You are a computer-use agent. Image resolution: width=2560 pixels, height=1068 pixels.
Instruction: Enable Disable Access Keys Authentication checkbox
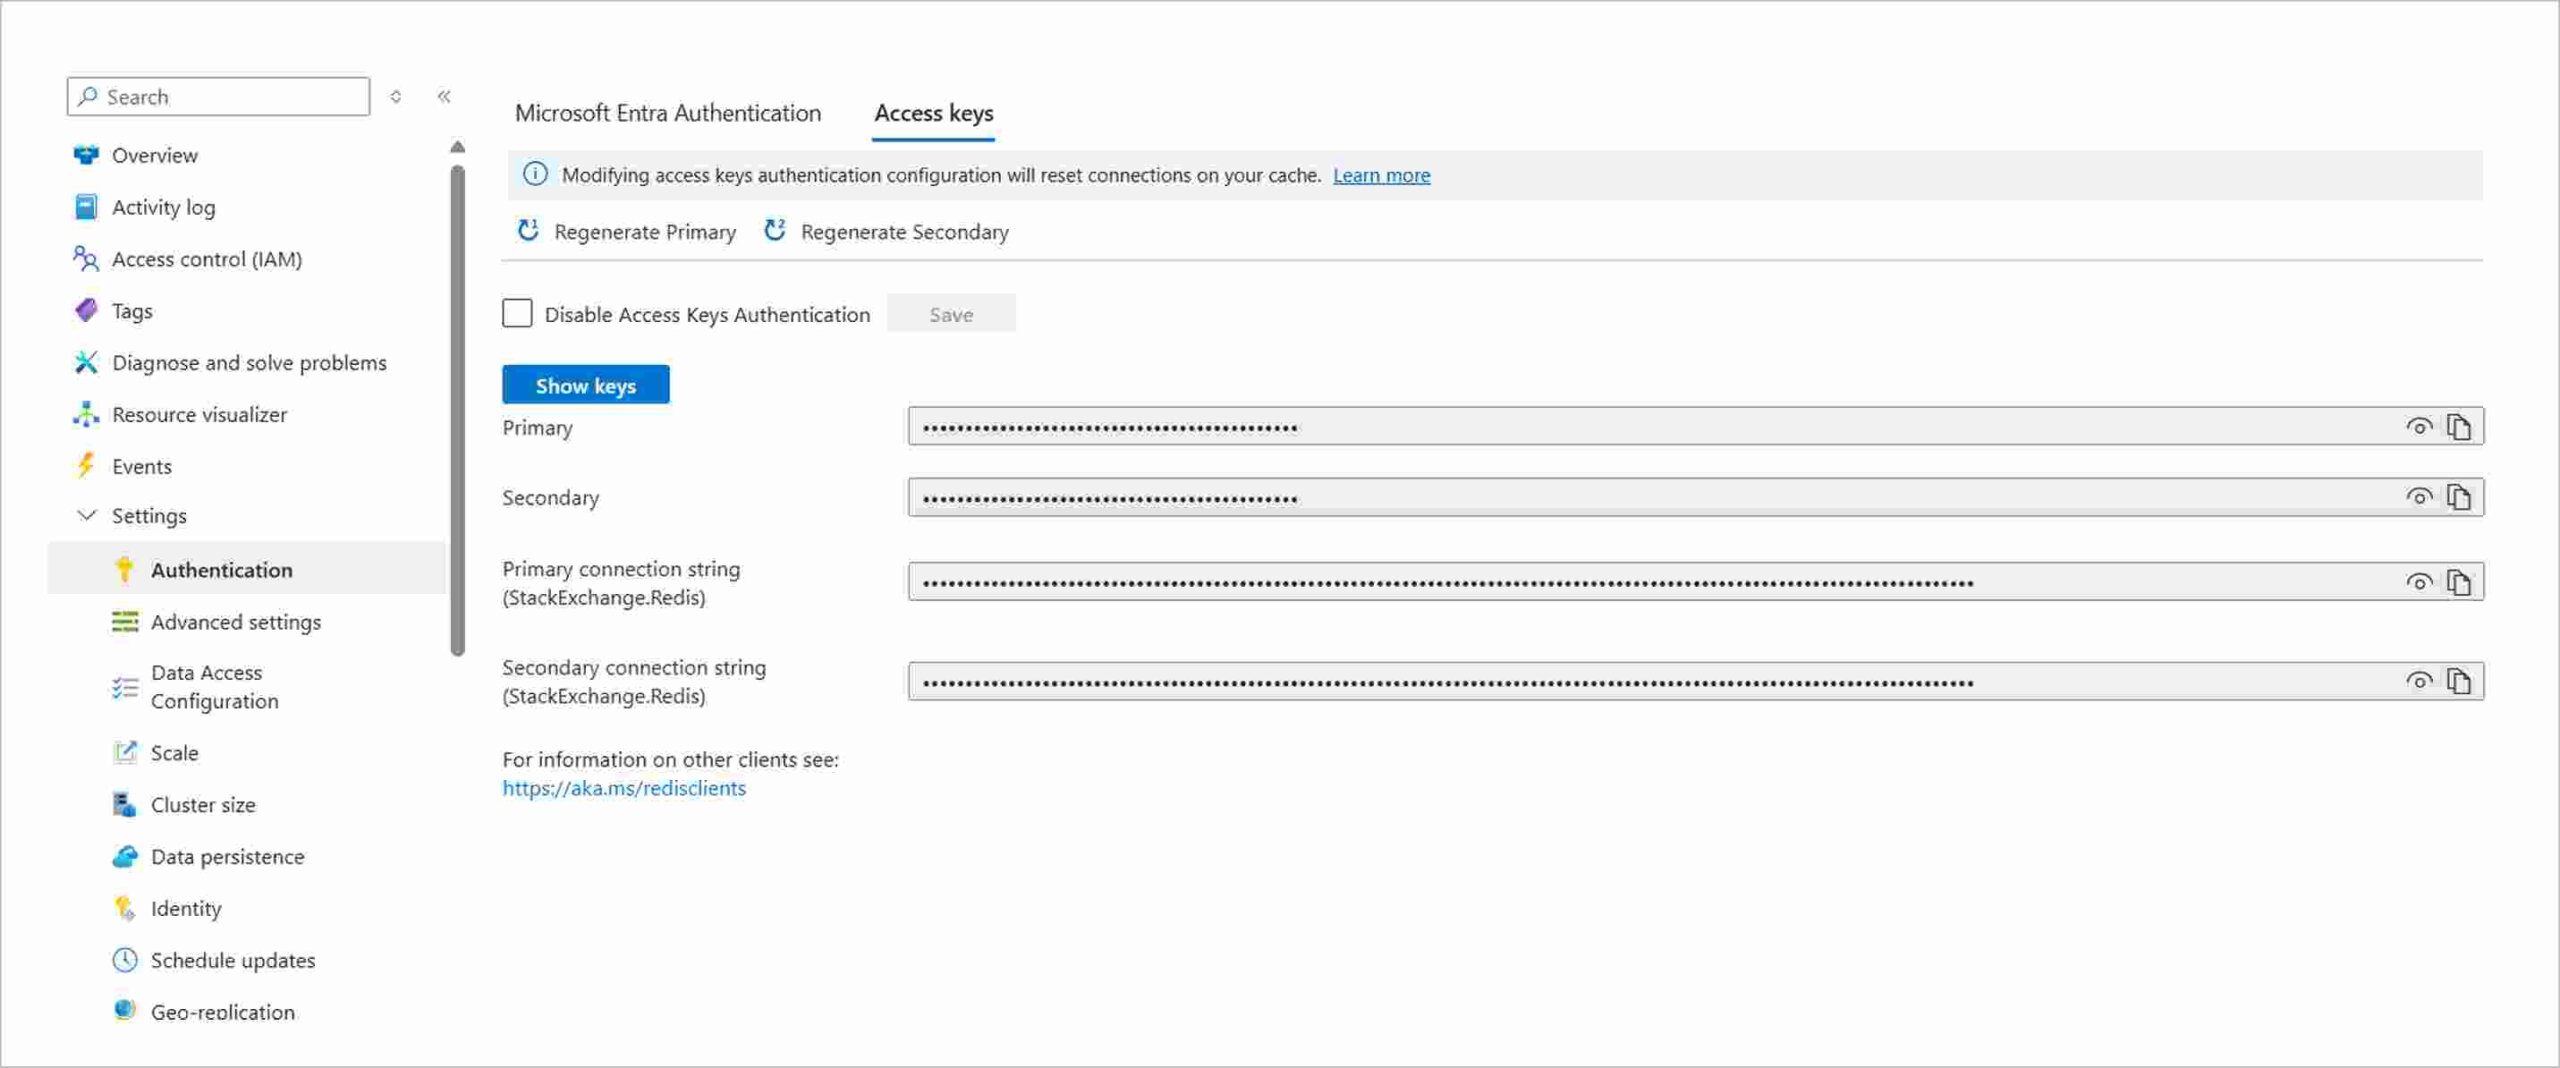pyautogui.click(x=517, y=314)
